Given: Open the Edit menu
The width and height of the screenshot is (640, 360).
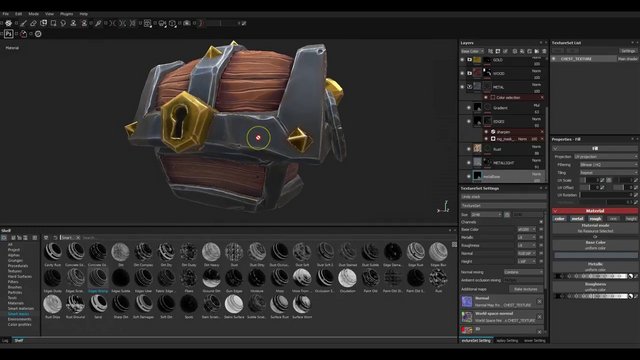Looking at the screenshot, I should pyautogui.click(x=19, y=14).
